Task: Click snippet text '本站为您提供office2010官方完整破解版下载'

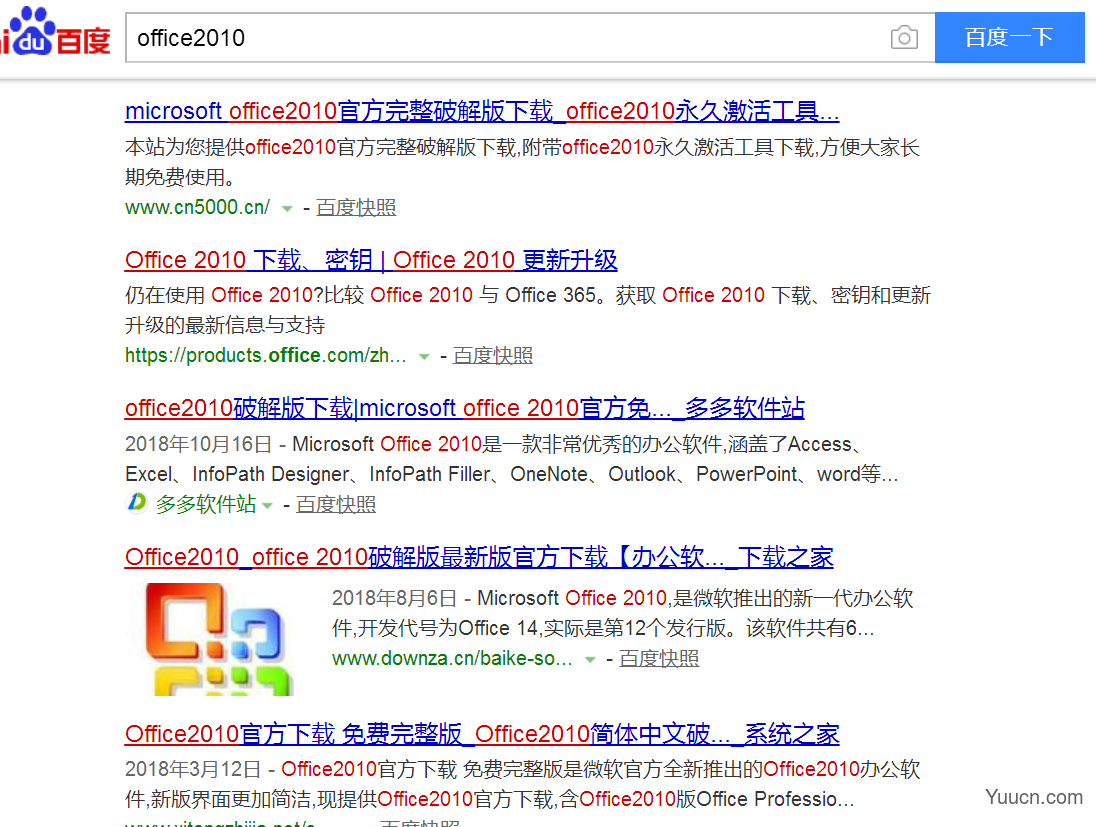Action: pyautogui.click(x=321, y=148)
